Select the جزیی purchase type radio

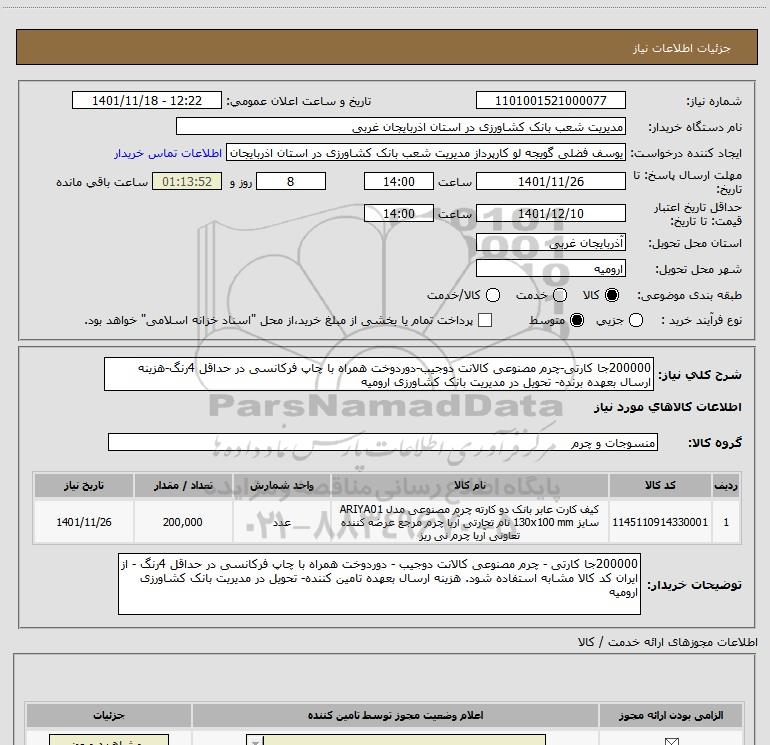click(x=636, y=320)
